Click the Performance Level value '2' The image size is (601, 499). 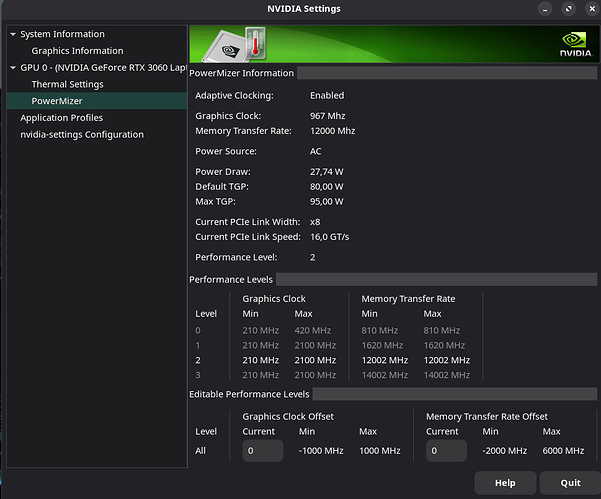coord(313,257)
